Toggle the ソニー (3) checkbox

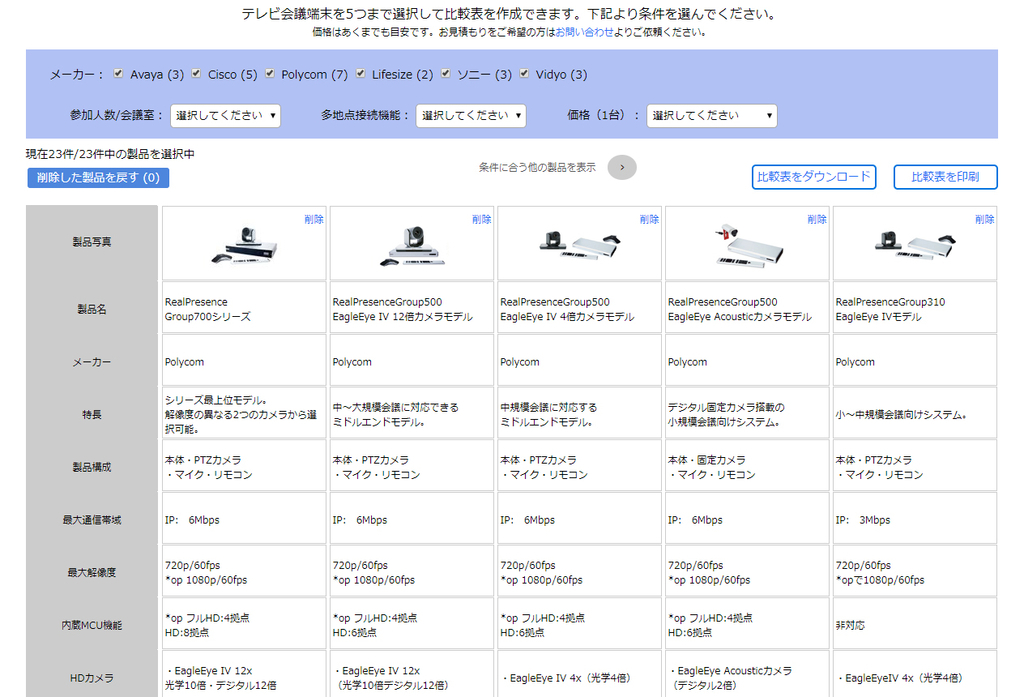445,73
